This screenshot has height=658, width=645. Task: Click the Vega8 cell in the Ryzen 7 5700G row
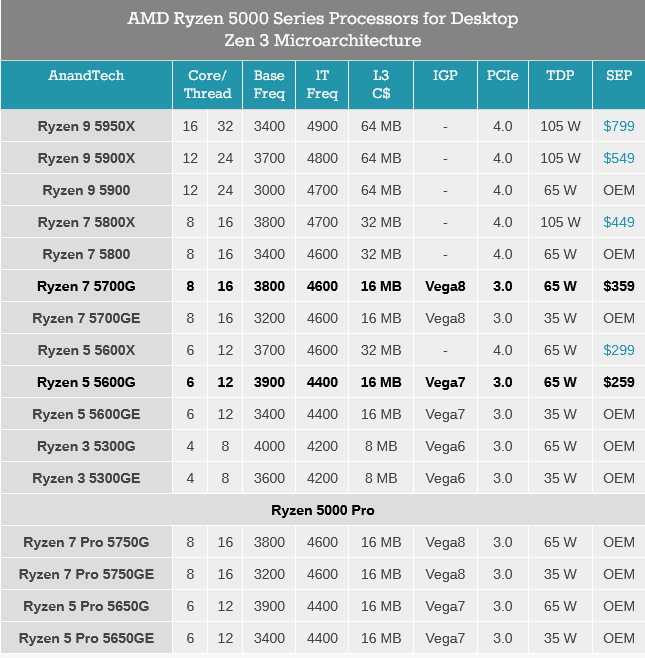pyautogui.click(x=445, y=286)
